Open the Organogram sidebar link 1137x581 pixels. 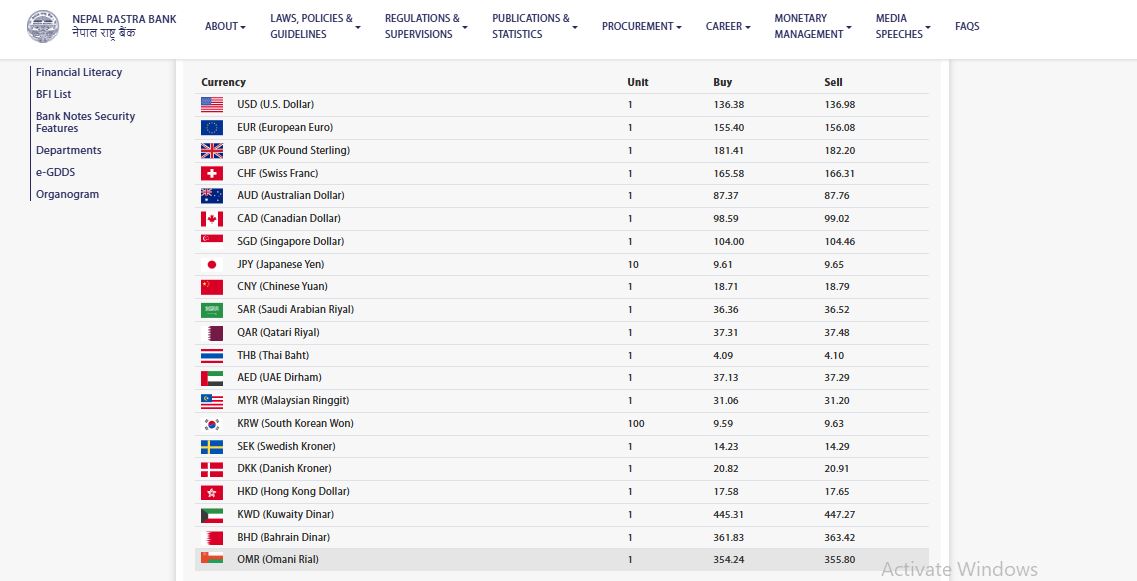pyautogui.click(x=67, y=194)
